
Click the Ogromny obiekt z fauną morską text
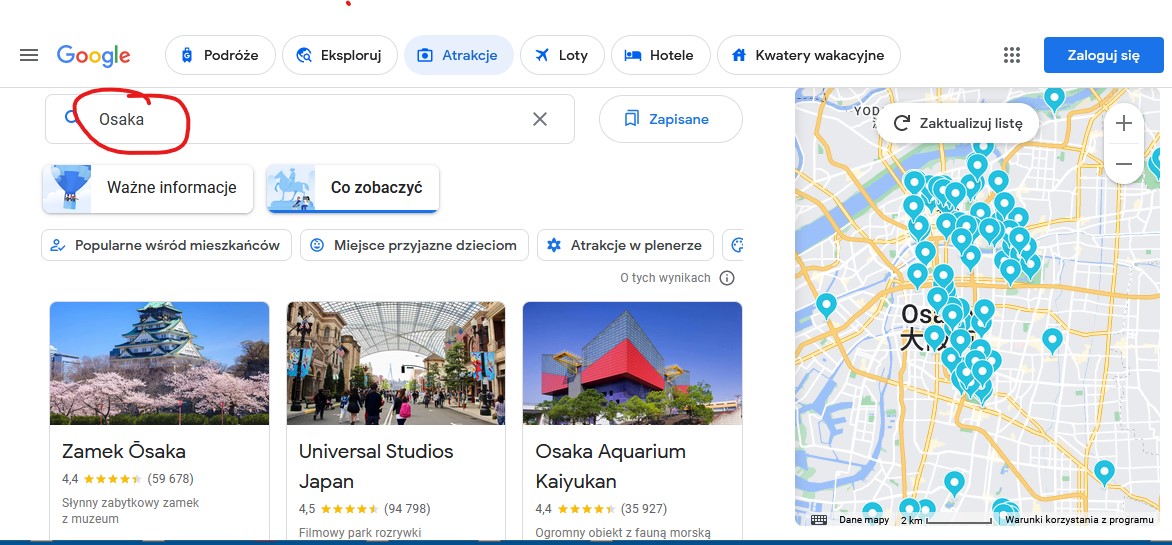click(x=623, y=533)
